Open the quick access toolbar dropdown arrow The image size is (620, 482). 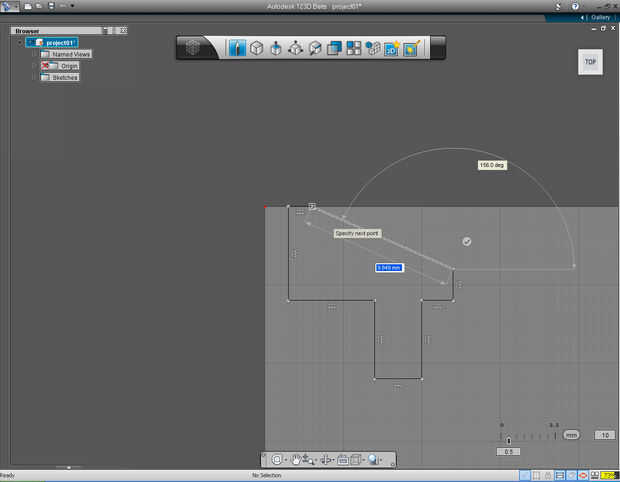pyautogui.click(x=72, y=6)
